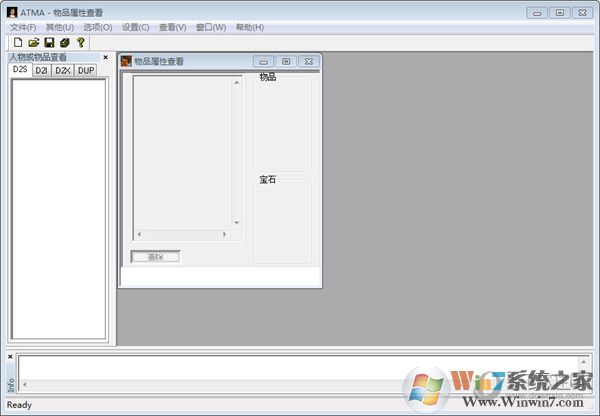
Task: Open the 设置(C) menu
Action: click(x=135, y=28)
